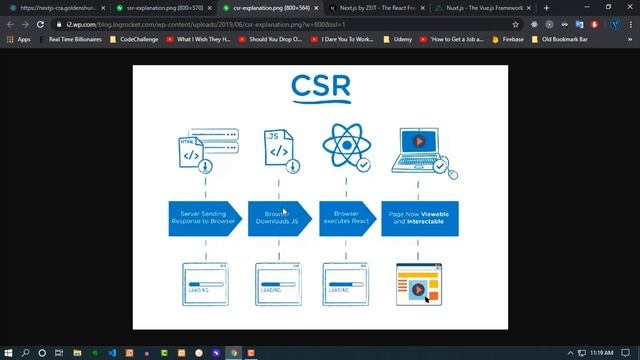Close the Nuxt.js tab
The height and width of the screenshot is (360, 640).
[x=529, y=8]
